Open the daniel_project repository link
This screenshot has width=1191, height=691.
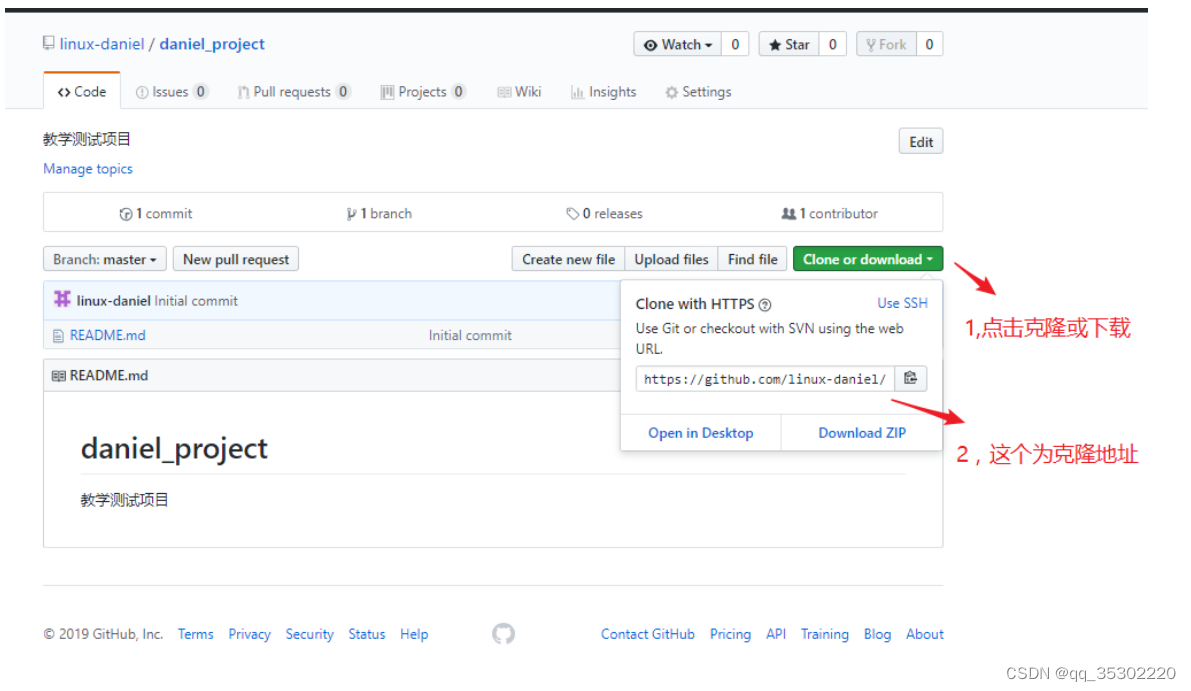tap(212, 44)
